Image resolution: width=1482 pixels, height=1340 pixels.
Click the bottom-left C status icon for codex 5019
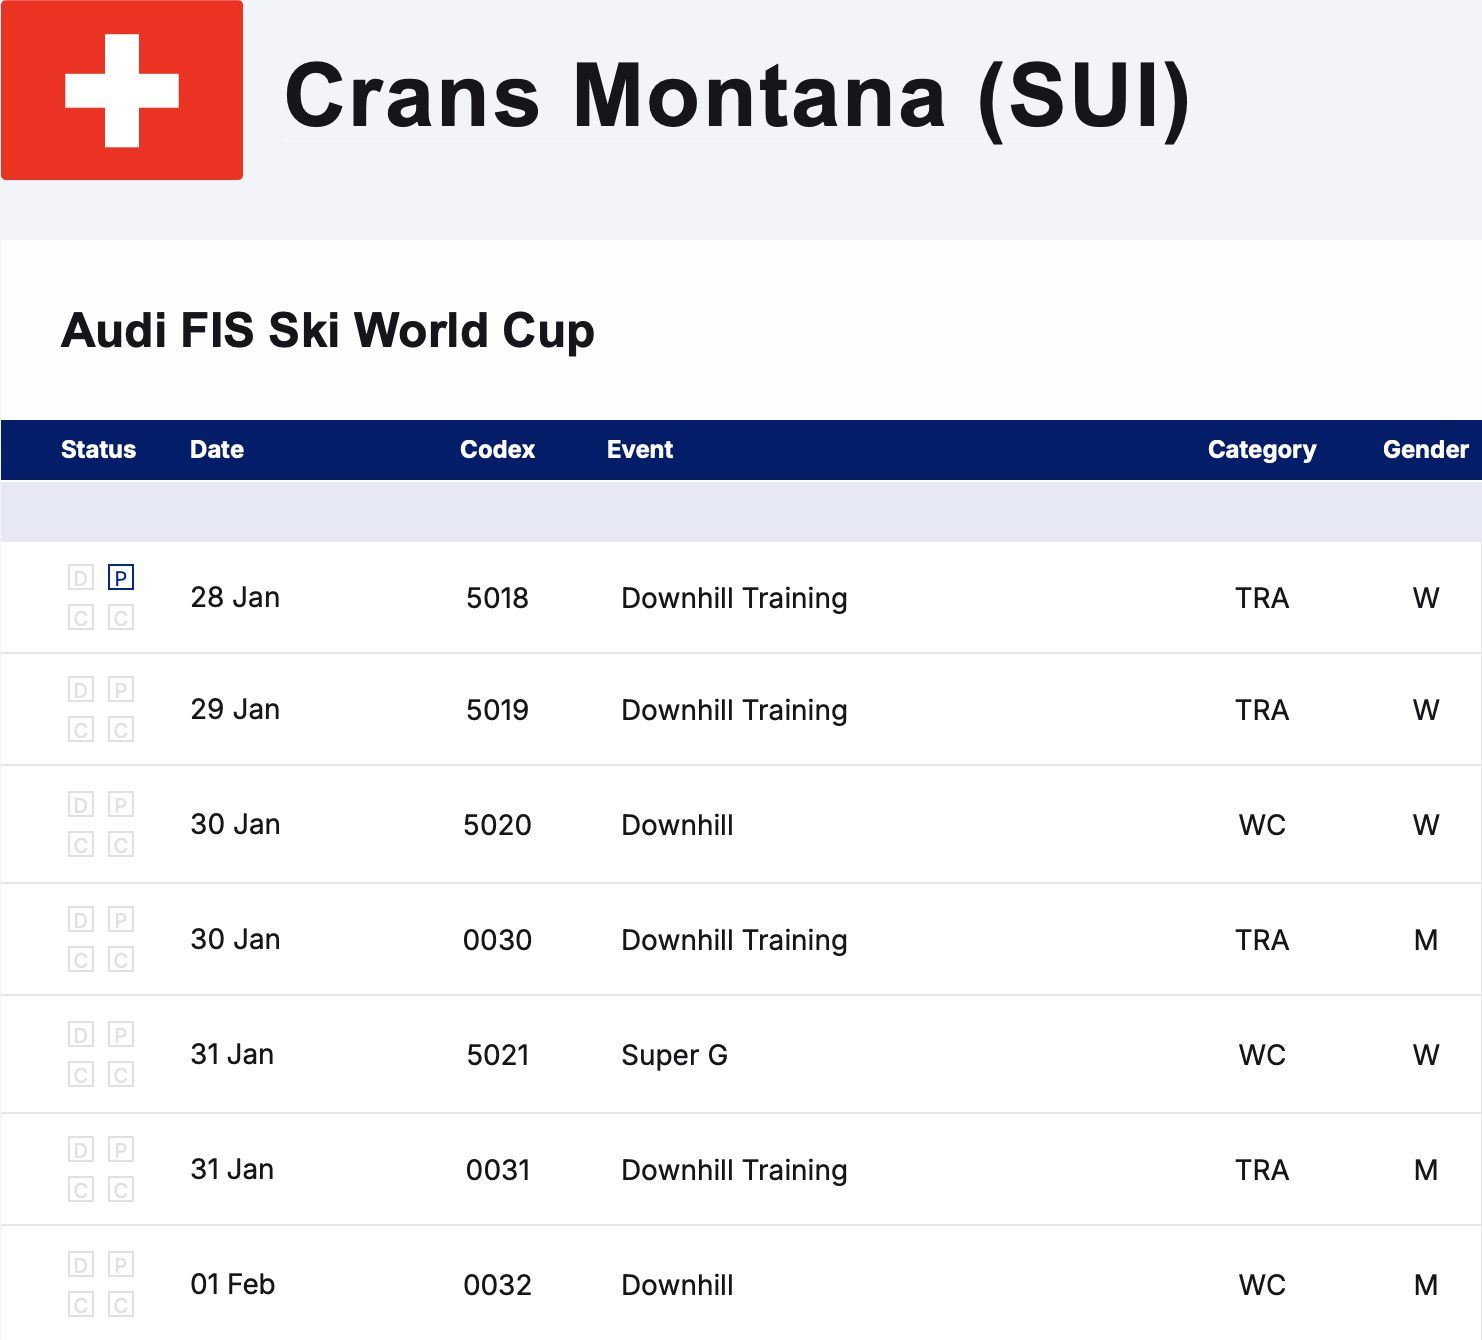81,730
